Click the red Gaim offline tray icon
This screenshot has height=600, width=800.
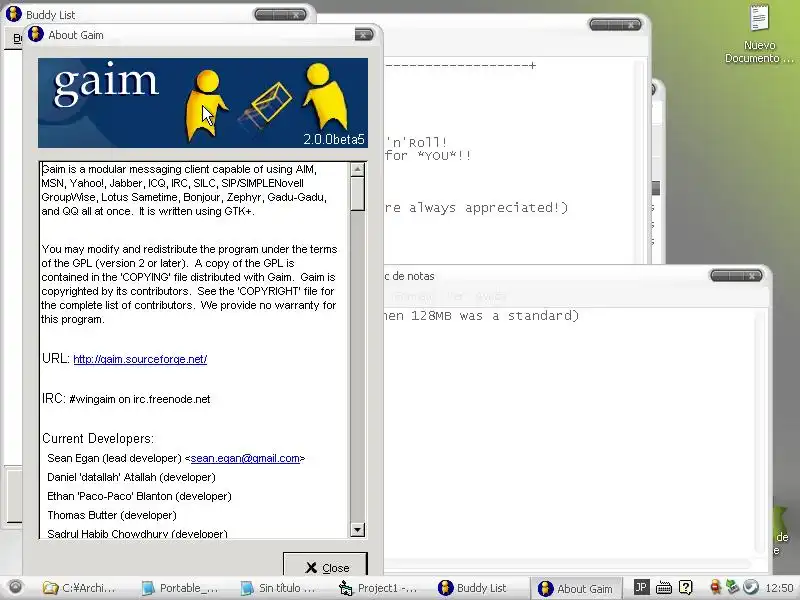pyautogui.click(x=715, y=587)
